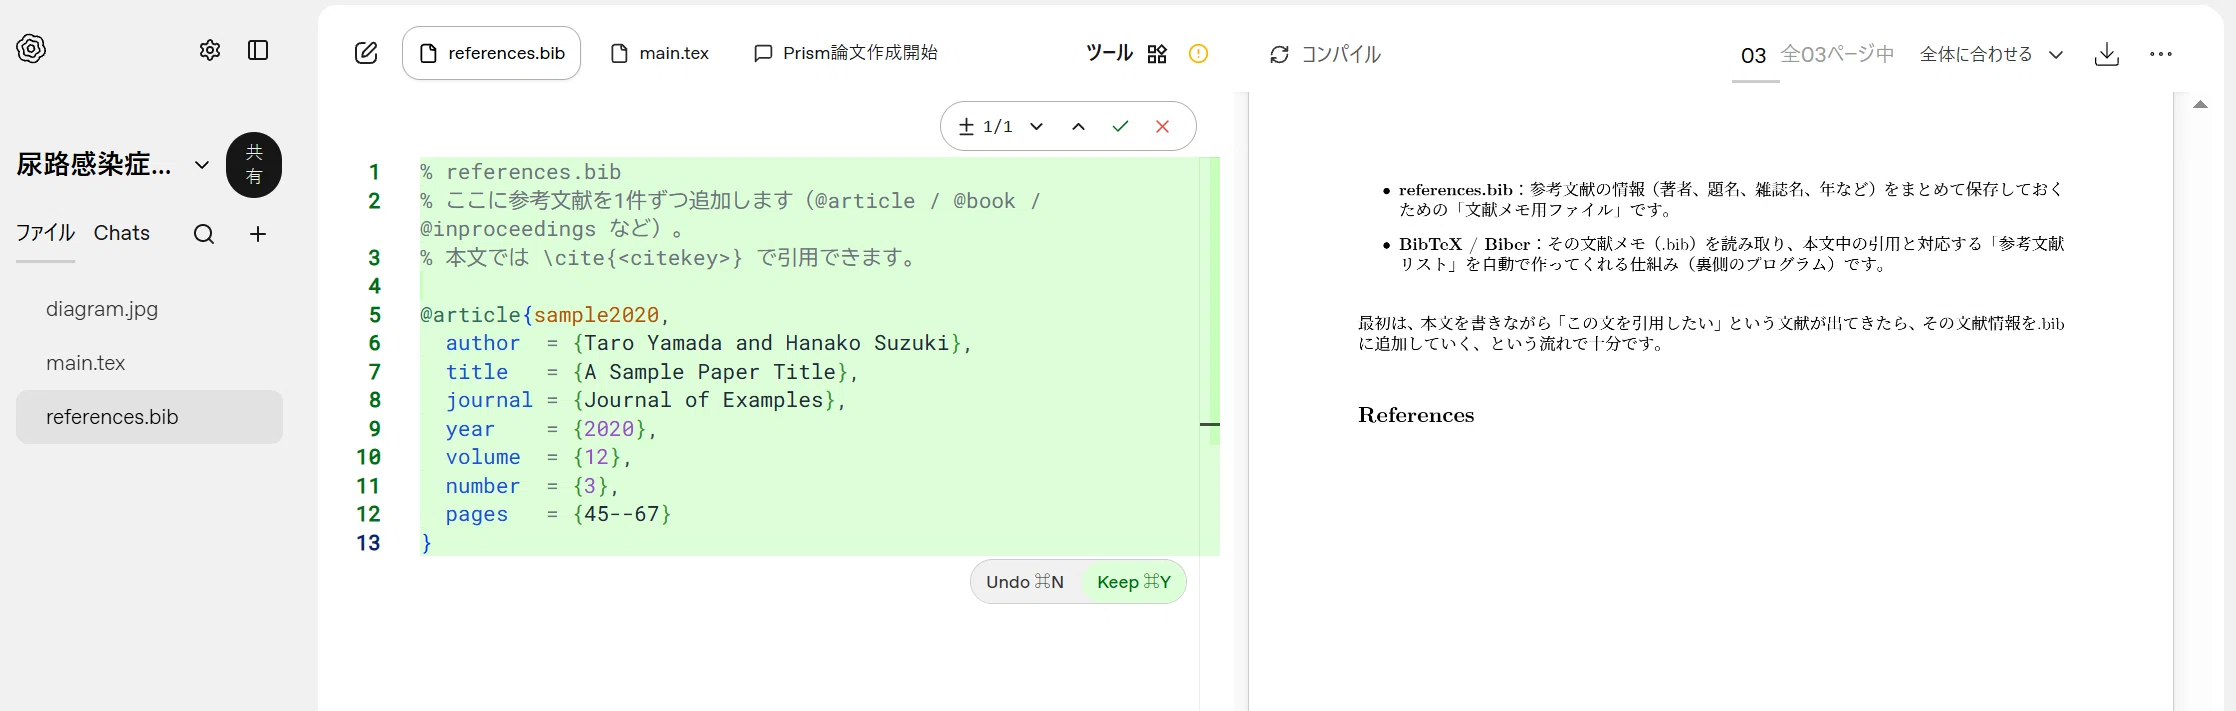2236x711 pixels.
Task: Click the tools grid icon
Action: (x=1157, y=54)
